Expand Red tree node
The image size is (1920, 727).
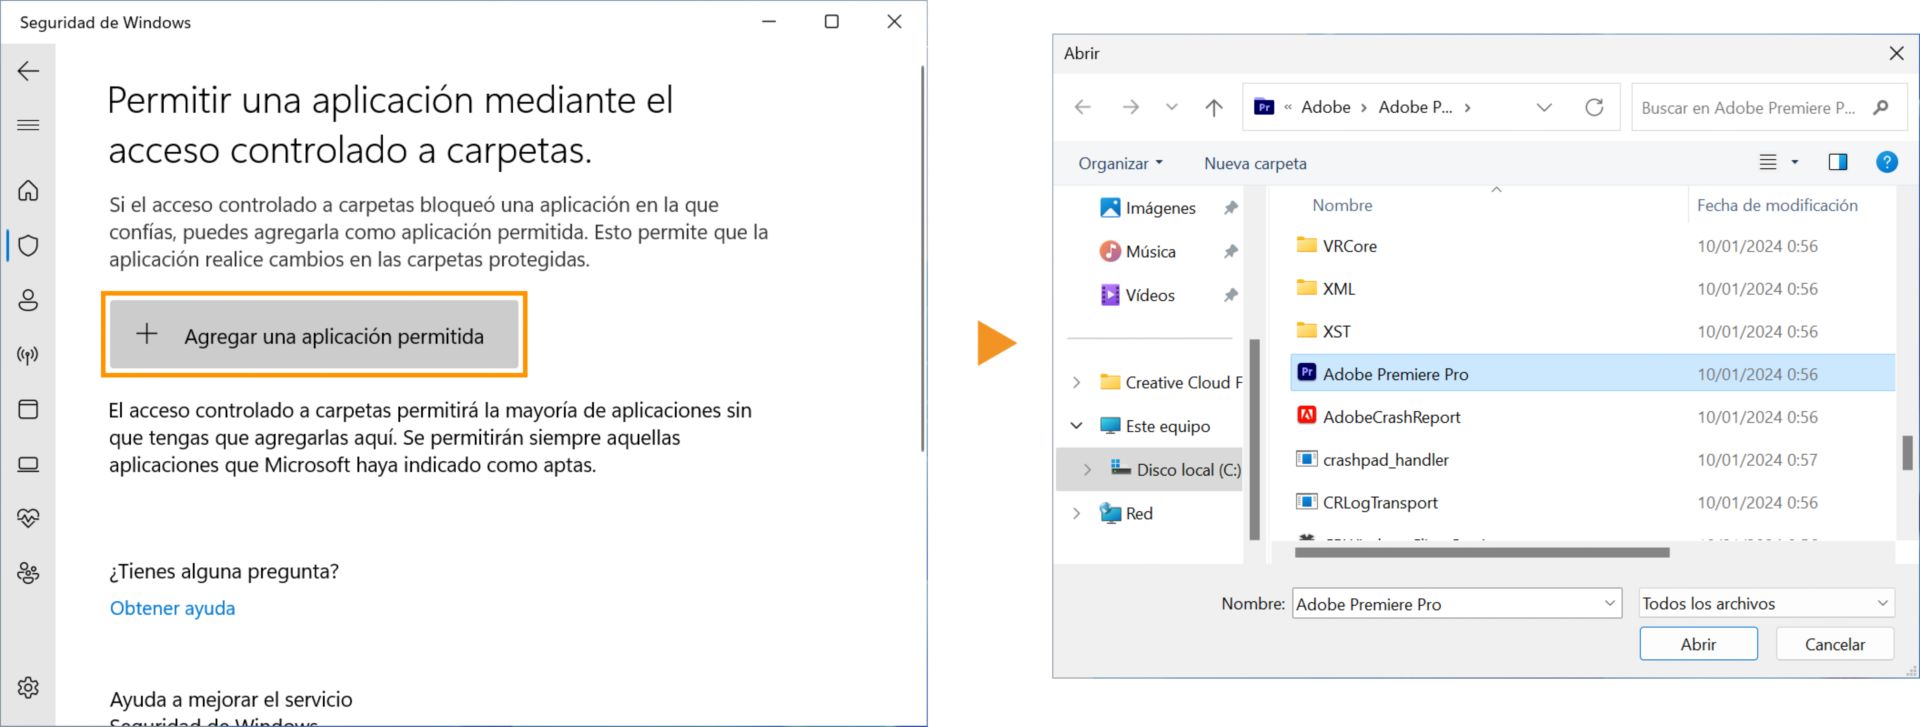(1077, 513)
